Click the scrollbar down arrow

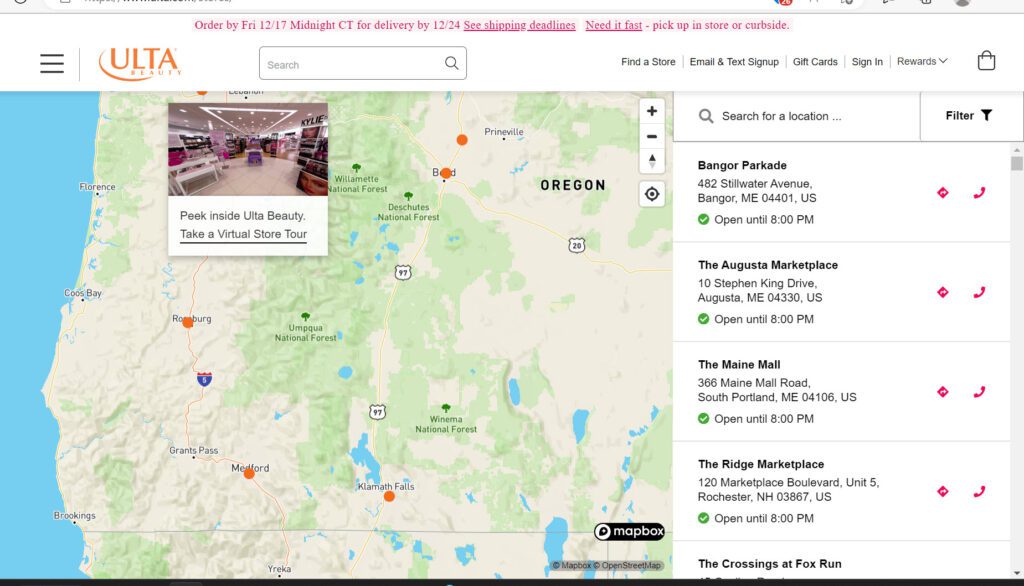click(1016, 573)
